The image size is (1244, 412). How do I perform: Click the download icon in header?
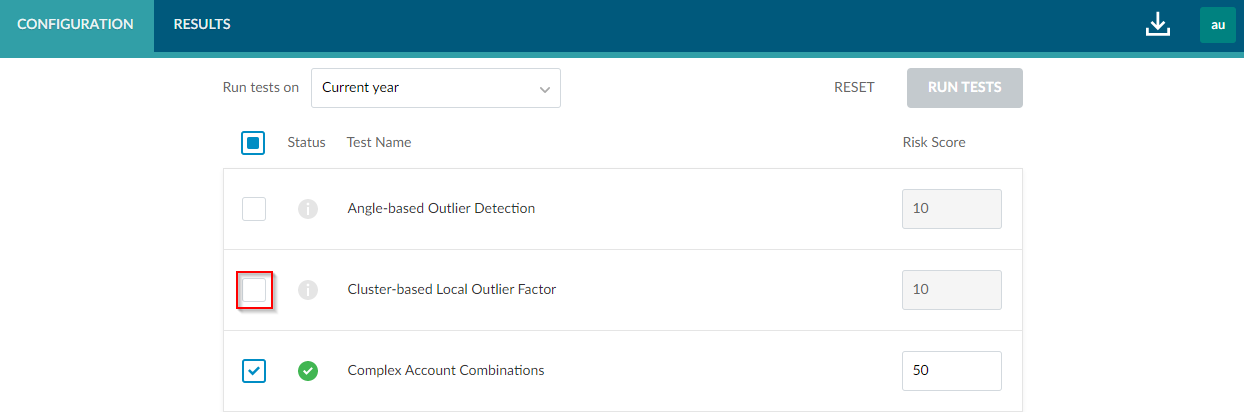click(1157, 25)
